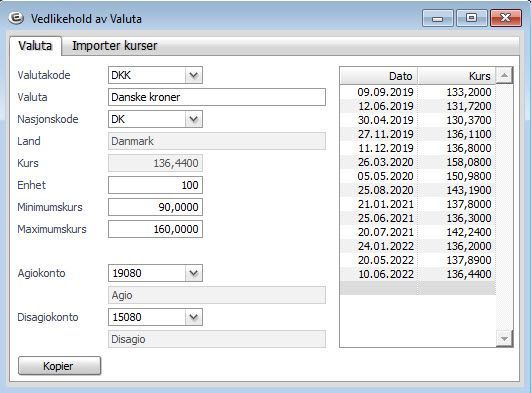Maximize the Vedlikehold av Valuta window
The image size is (531, 393).
[471, 18]
